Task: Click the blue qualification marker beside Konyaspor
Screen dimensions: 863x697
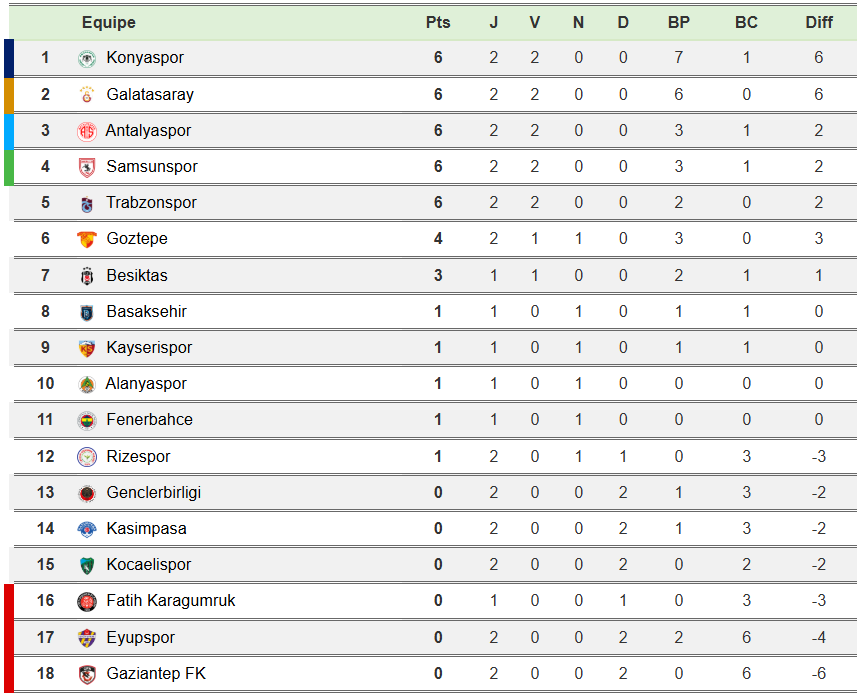Action: click(x=9, y=58)
